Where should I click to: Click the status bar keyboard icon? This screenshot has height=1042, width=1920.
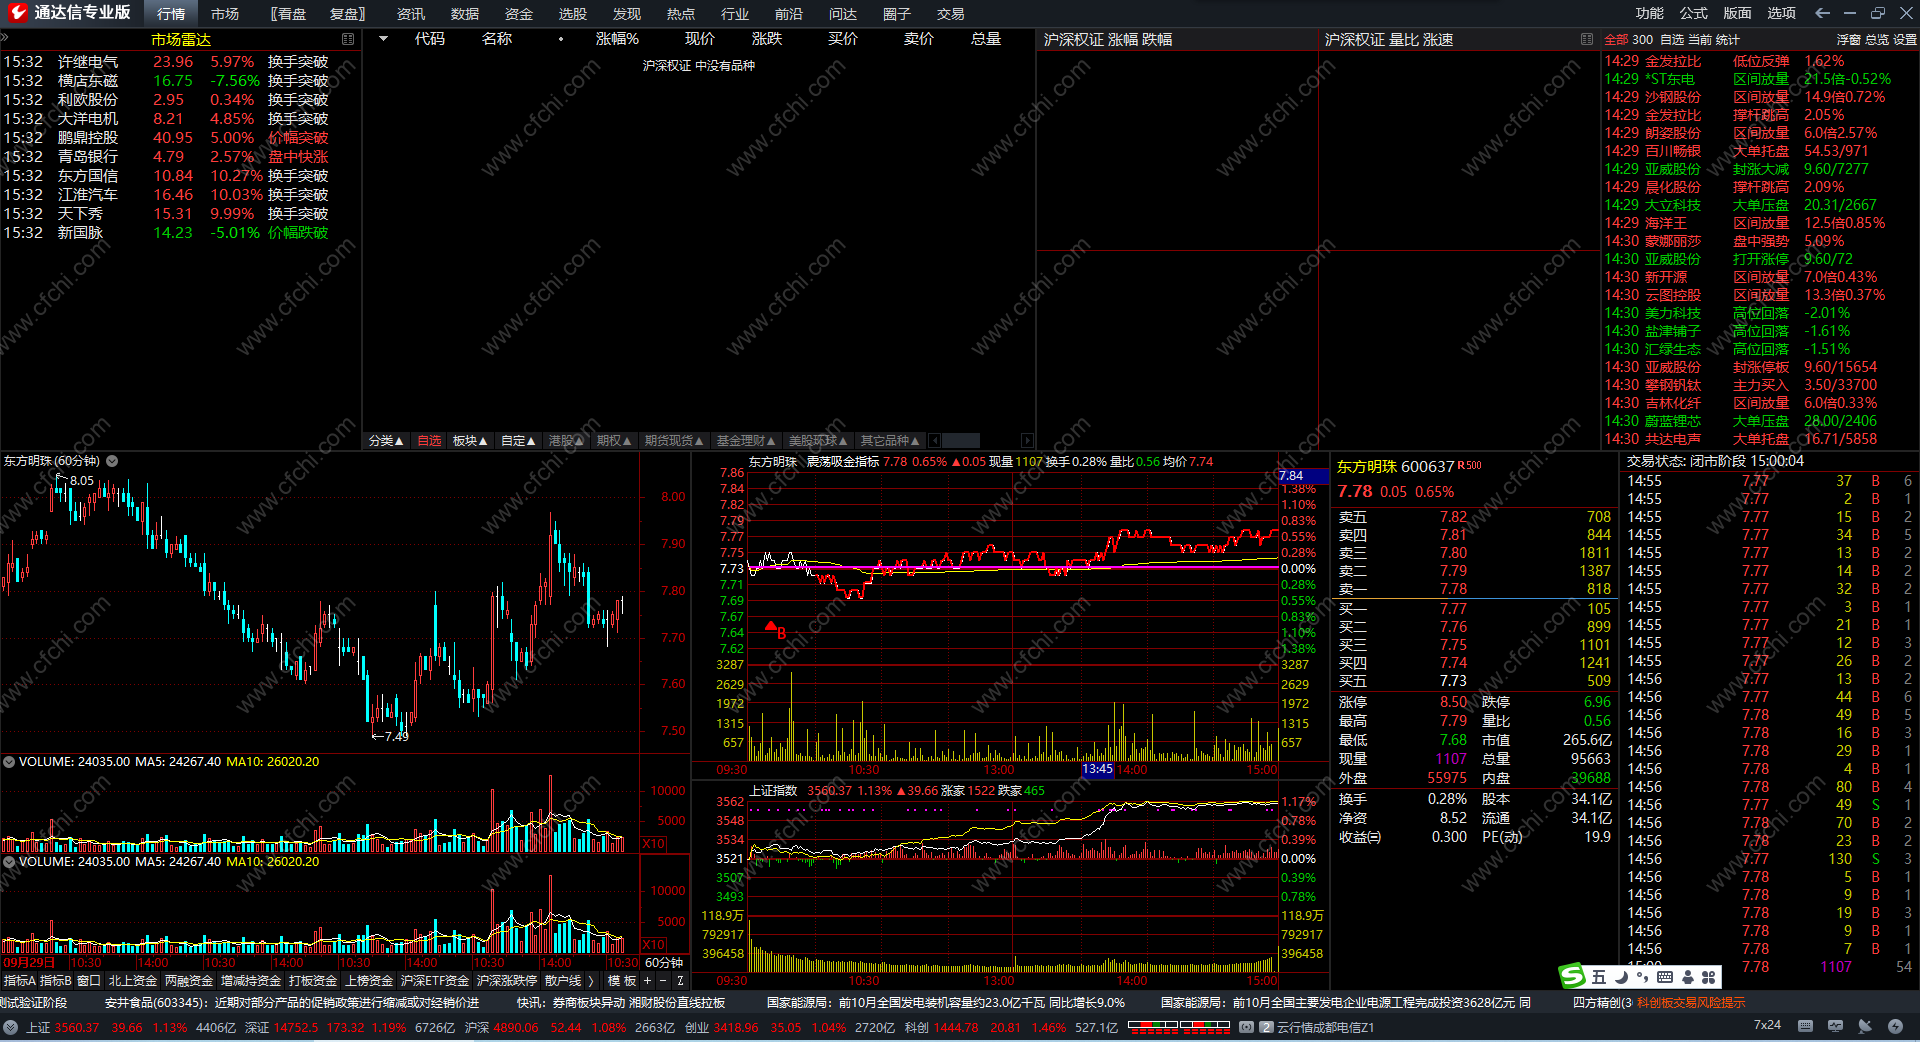pos(1805,1026)
